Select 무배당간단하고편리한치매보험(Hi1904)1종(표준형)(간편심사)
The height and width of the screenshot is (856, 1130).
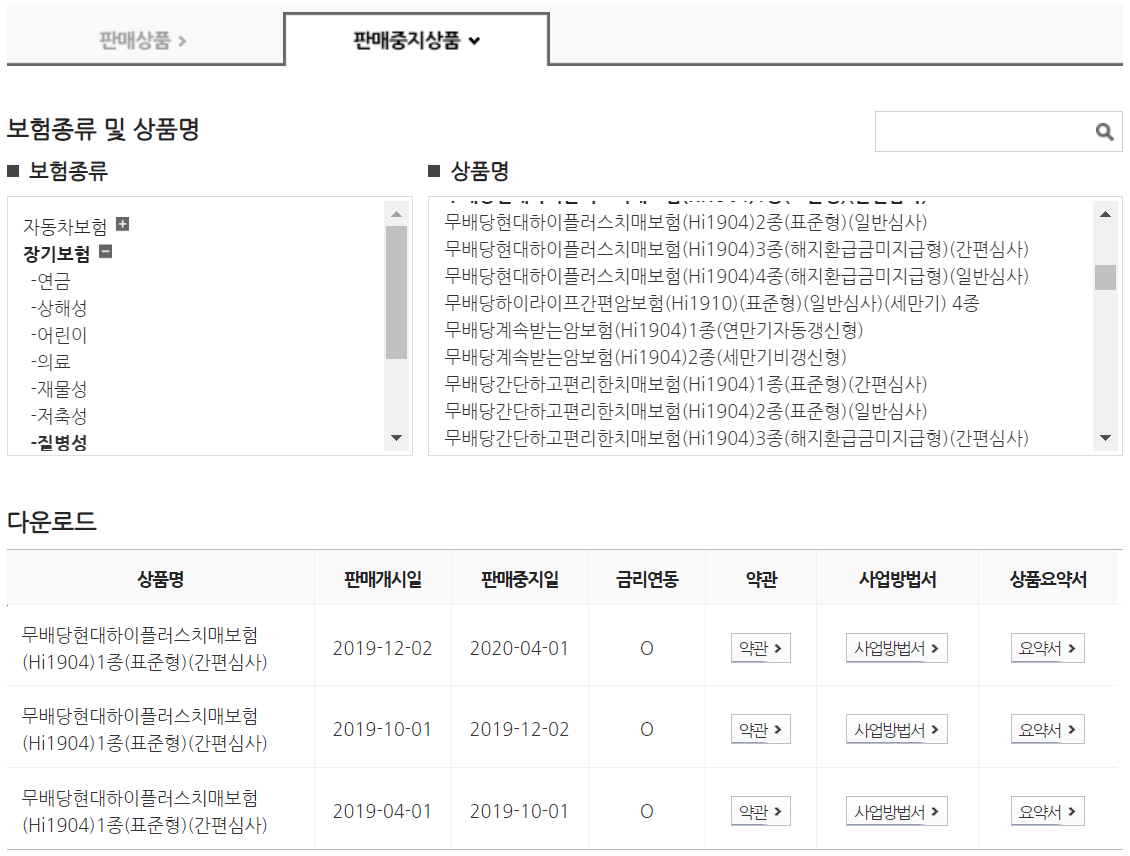686,384
